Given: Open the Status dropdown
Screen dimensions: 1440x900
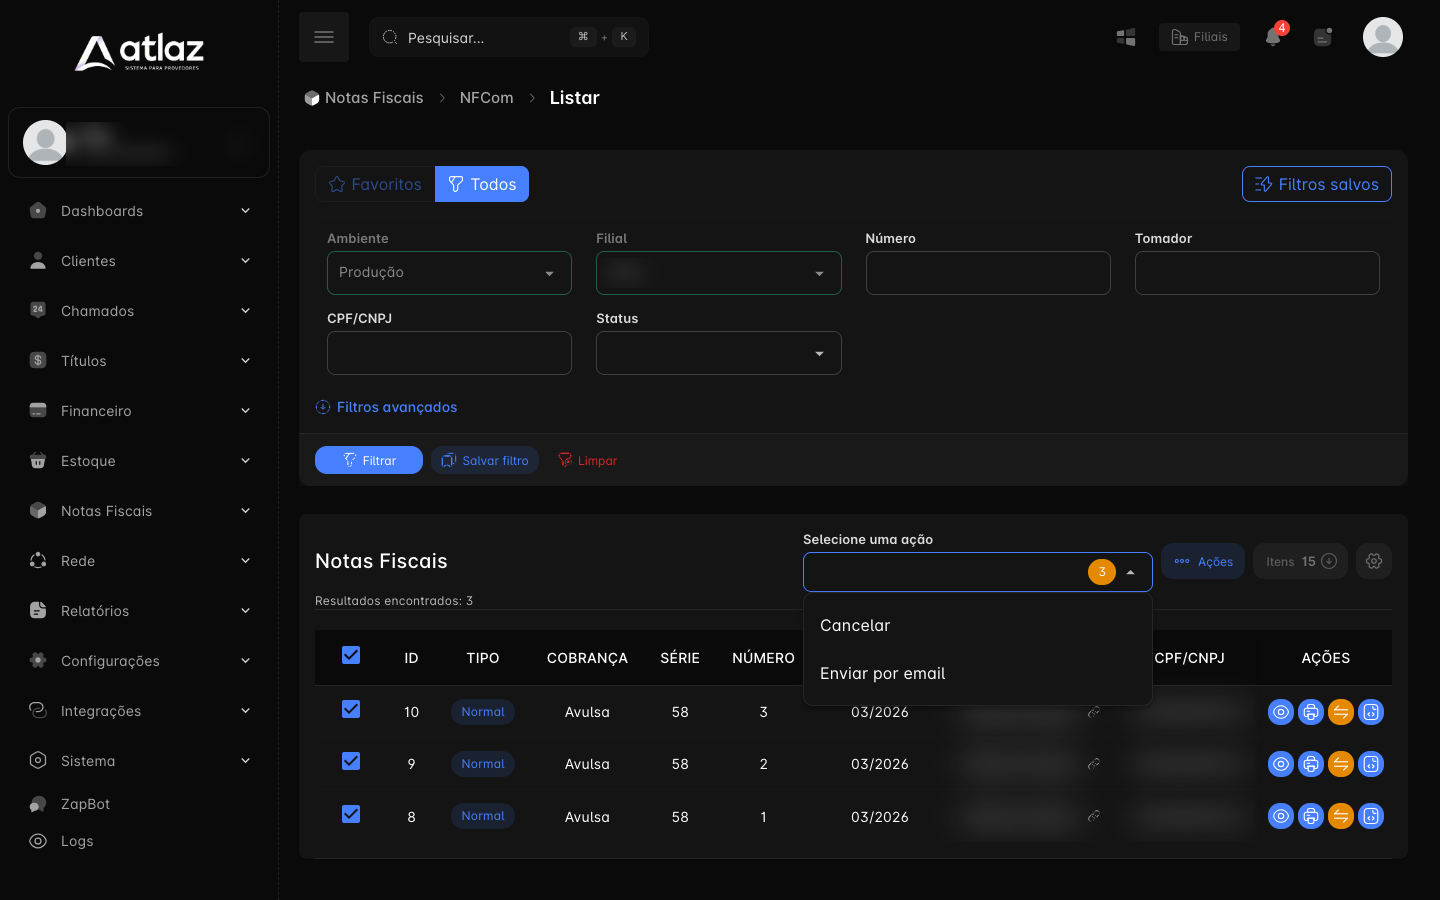Looking at the screenshot, I should (719, 353).
